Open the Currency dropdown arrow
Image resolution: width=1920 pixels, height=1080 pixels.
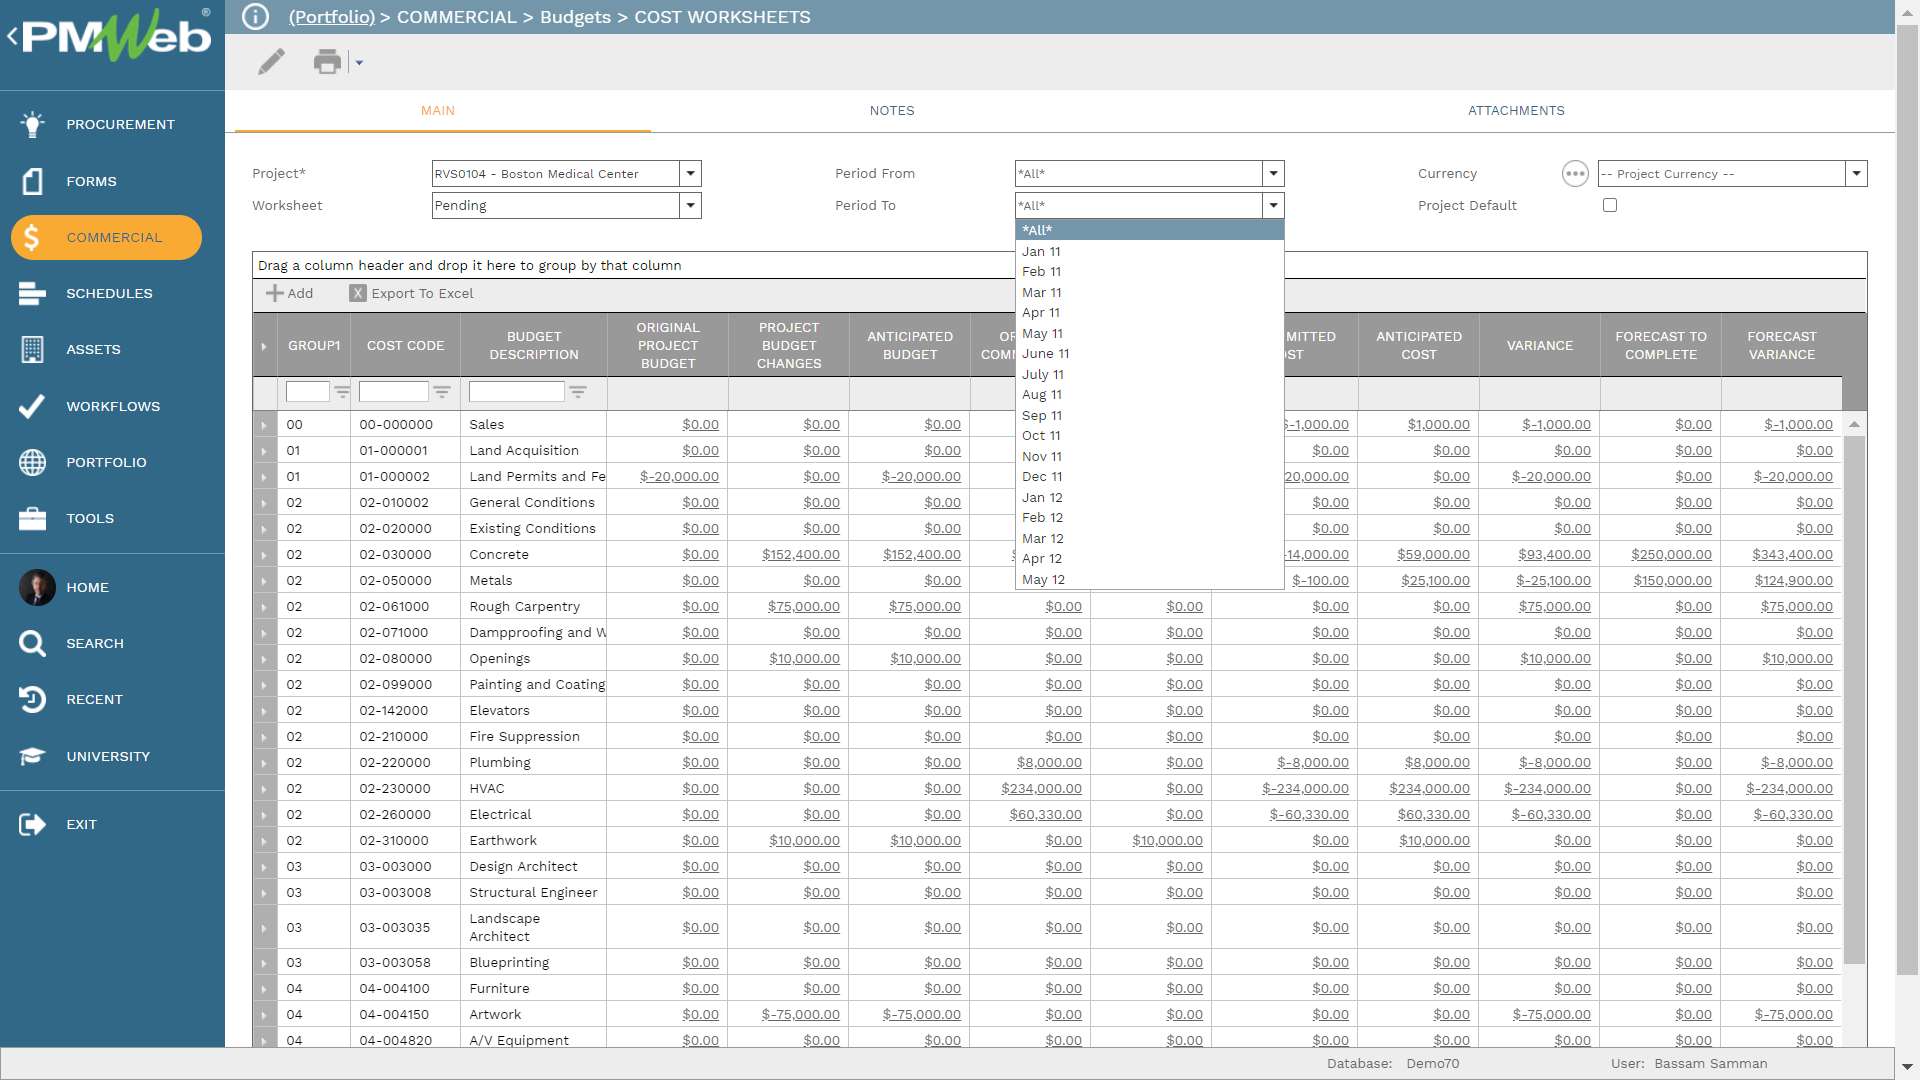coord(1856,174)
